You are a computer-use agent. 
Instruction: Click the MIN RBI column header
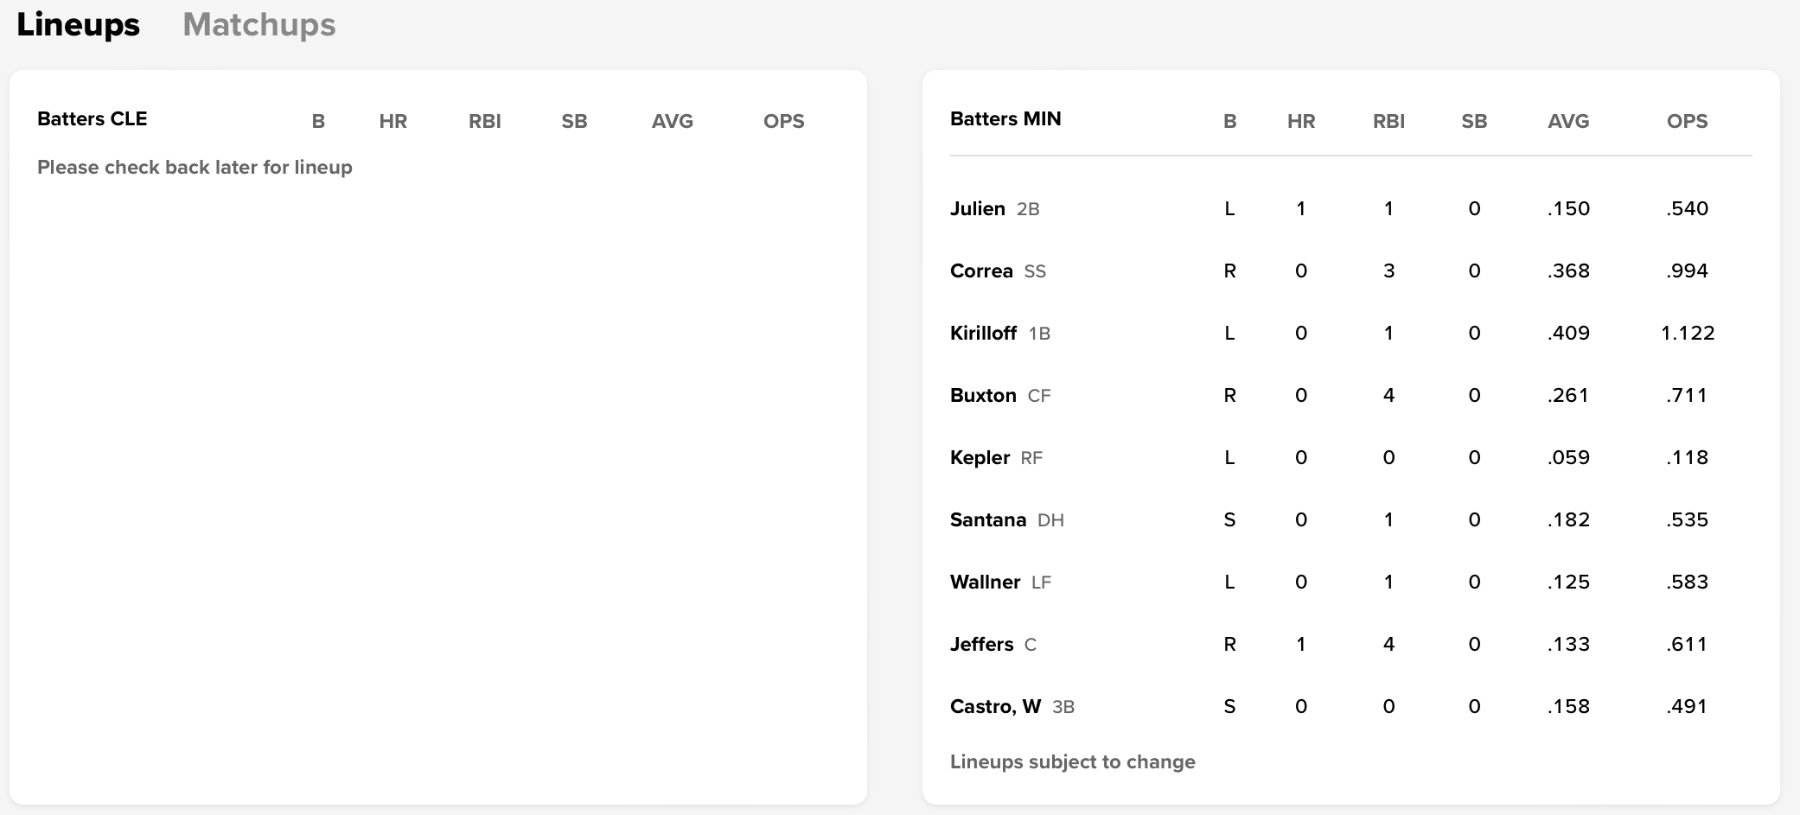1388,121
